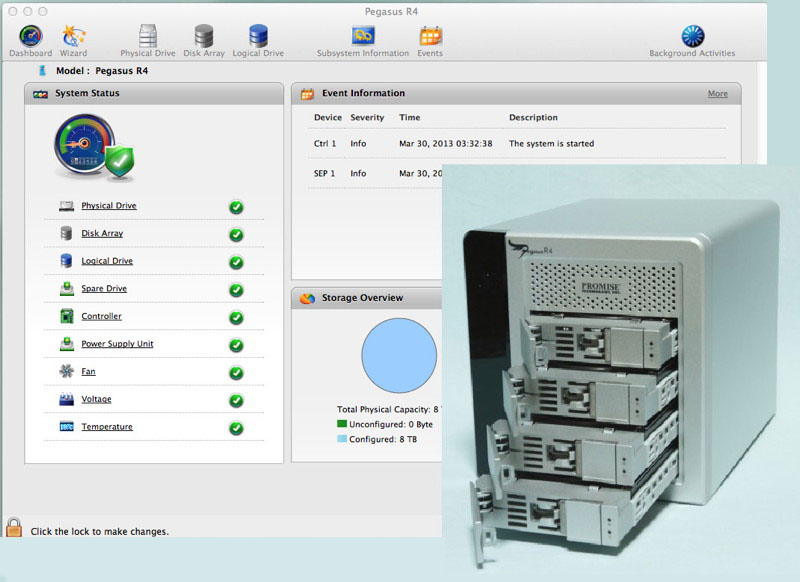This screenshot has width=800, height=582.
Task: Click the 'Model : Pegasus R4' label
Action: (102, 70)
